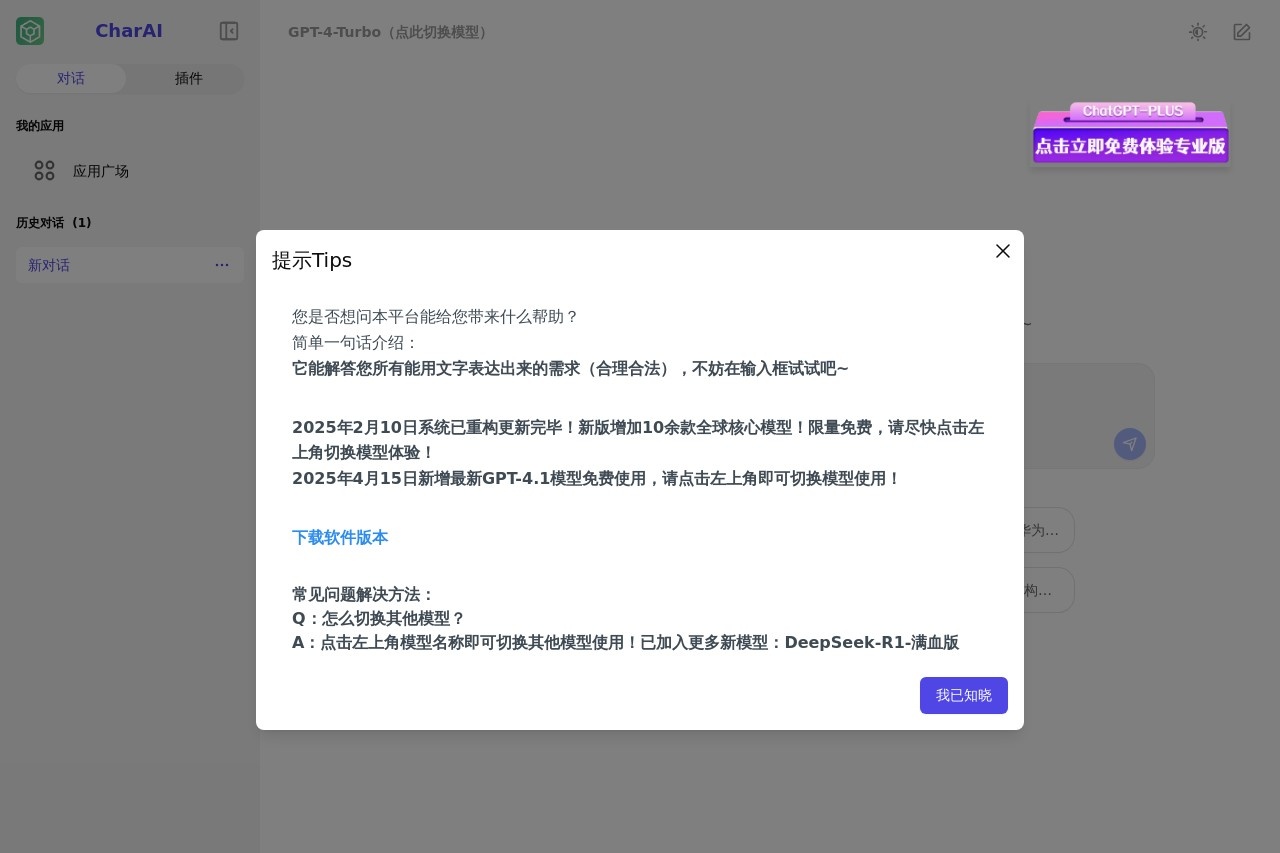Click the ChatGPT-PLUS promotional banner
Viewport: 1280px width, 853px height.
tap(1129, 134)
